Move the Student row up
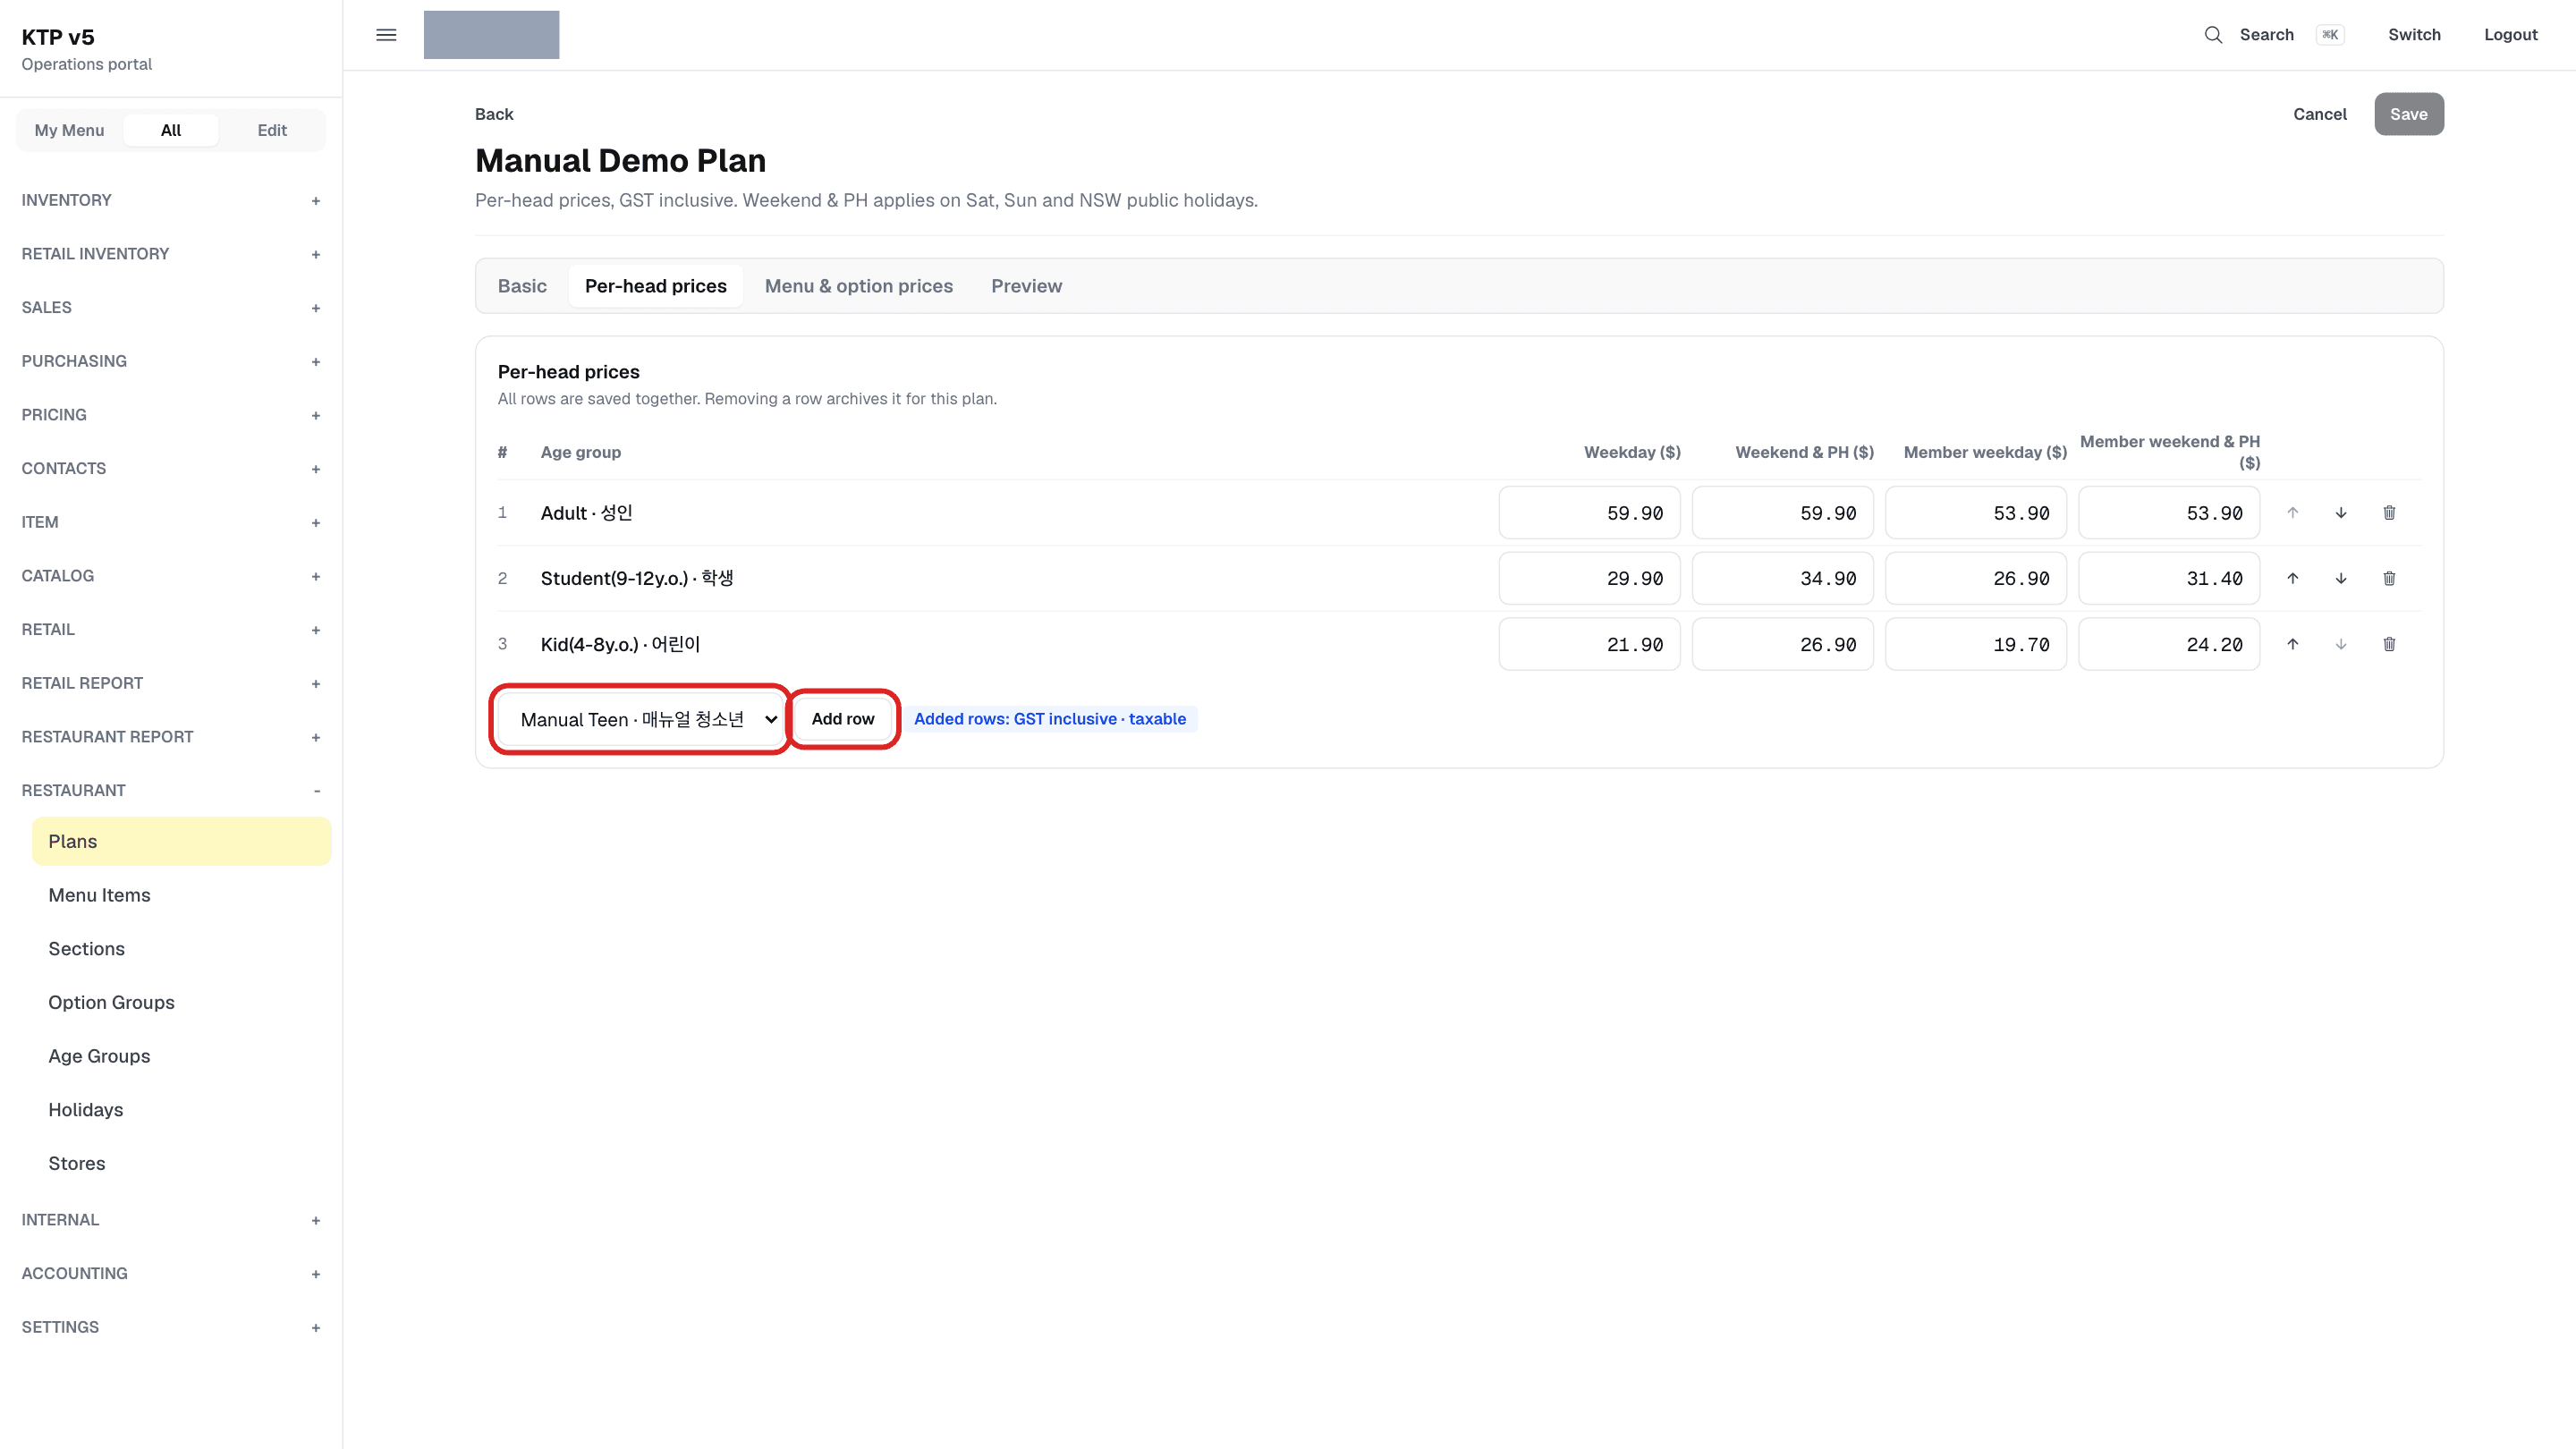The image size is (2576, 1449). [x=2293, y=578]
